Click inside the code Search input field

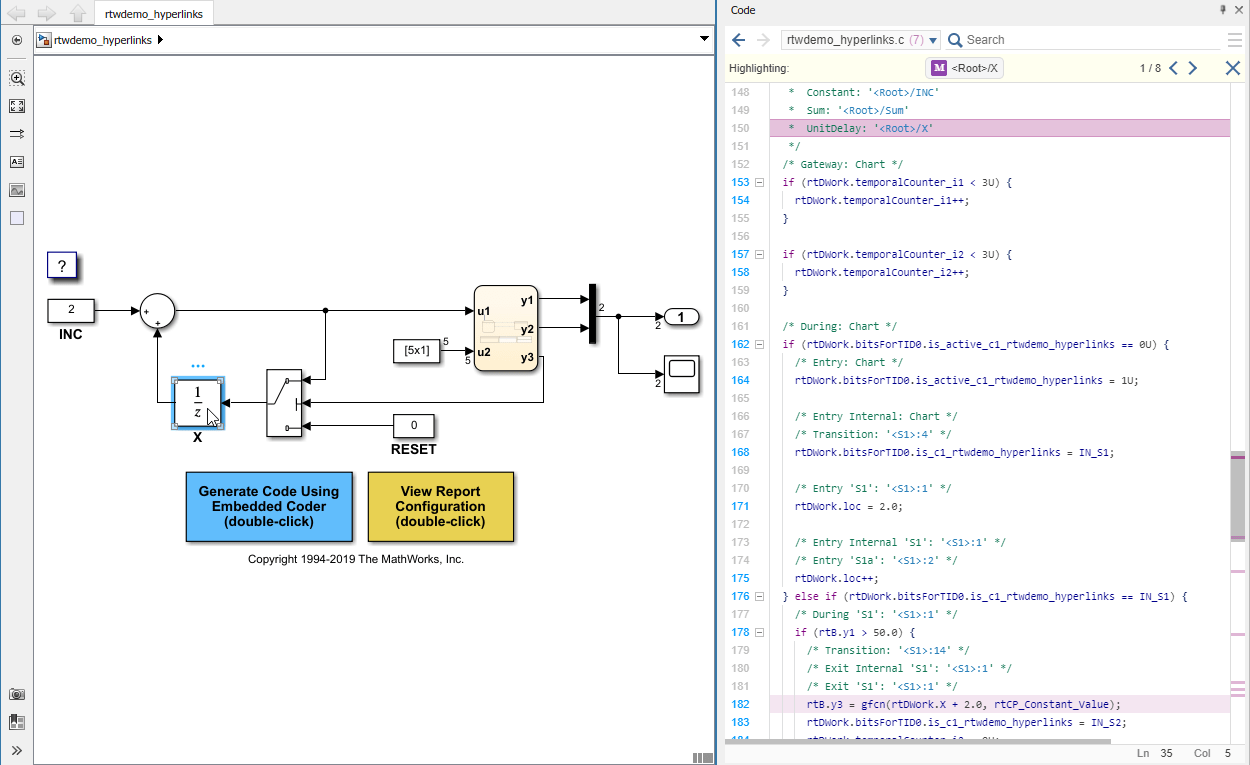tap(1050, 39)
